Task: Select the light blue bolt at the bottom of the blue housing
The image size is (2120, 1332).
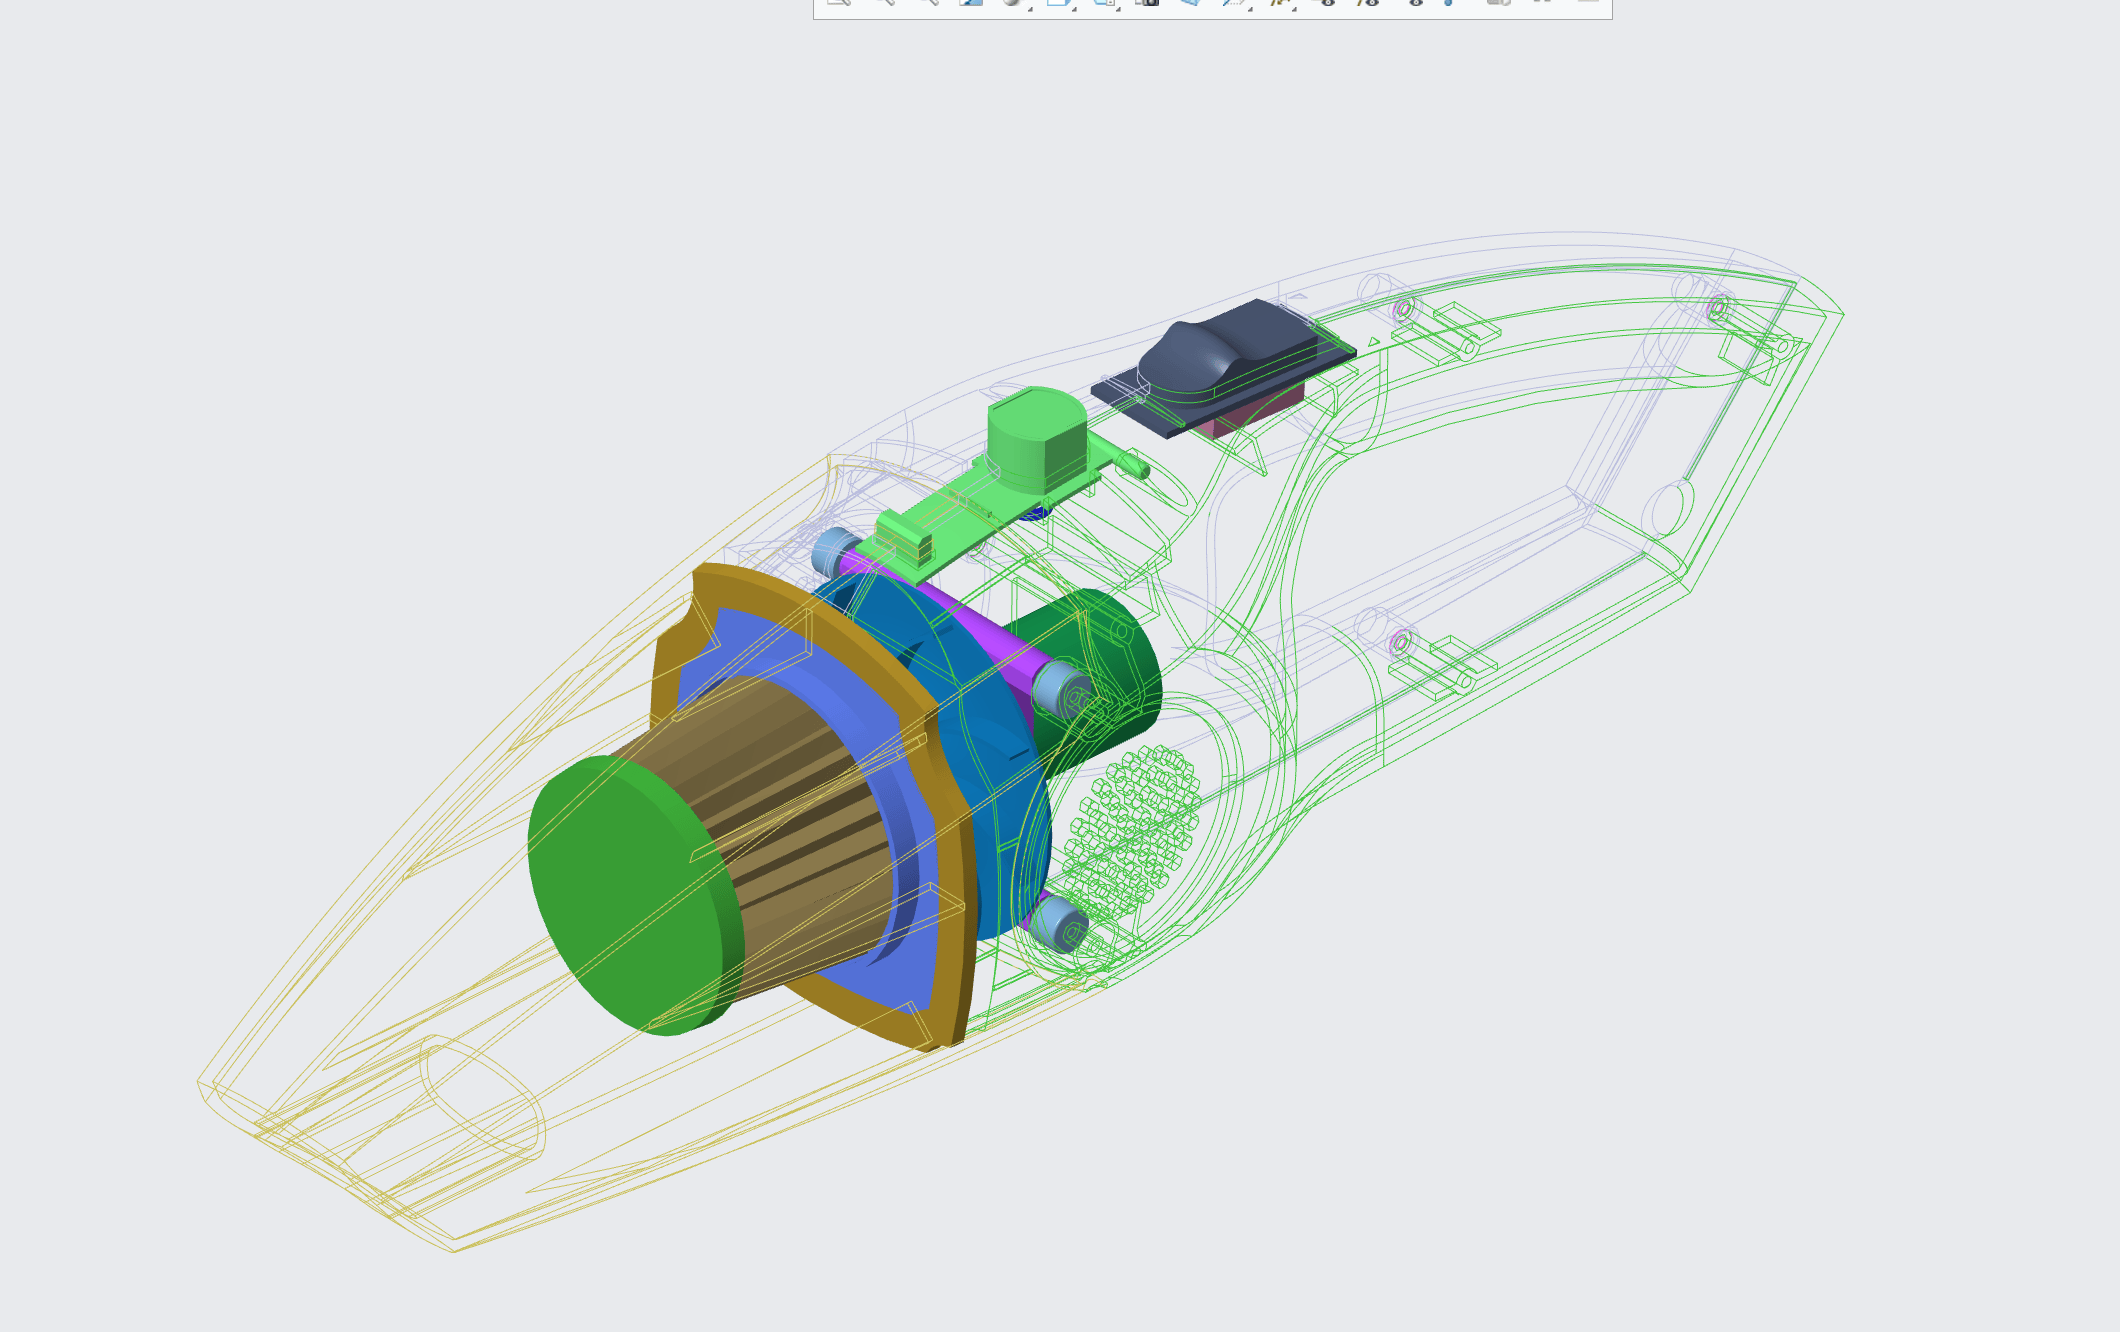Action: [1058, 922]
